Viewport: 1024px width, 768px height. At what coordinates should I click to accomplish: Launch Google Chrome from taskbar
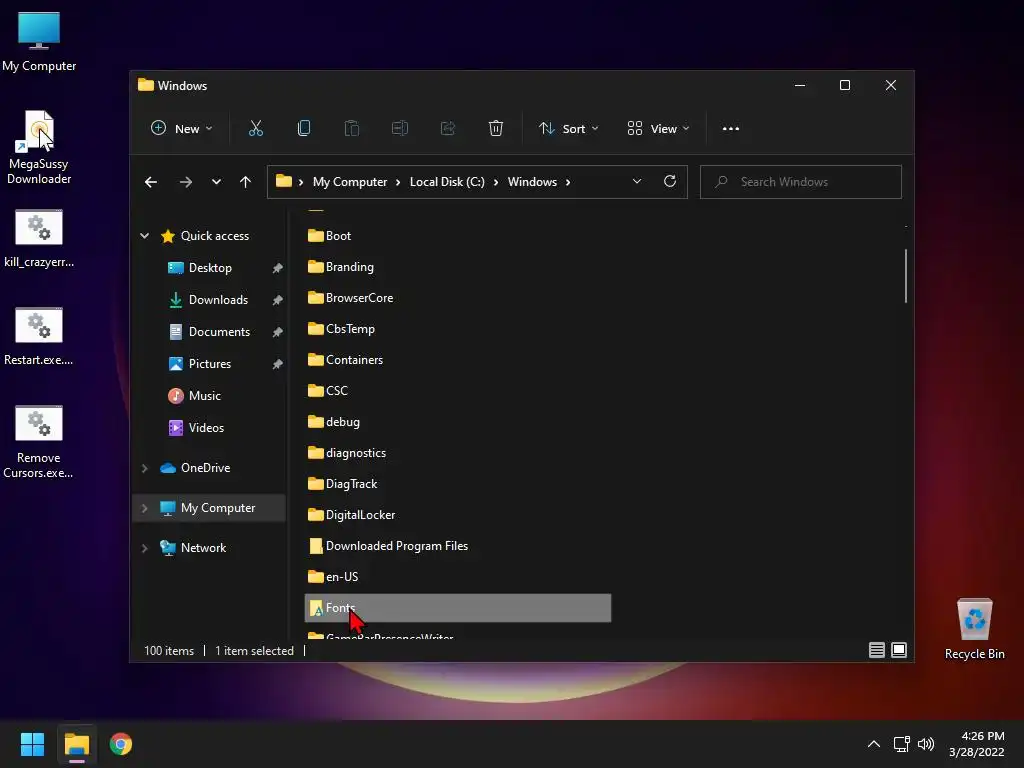pos(121,744)
